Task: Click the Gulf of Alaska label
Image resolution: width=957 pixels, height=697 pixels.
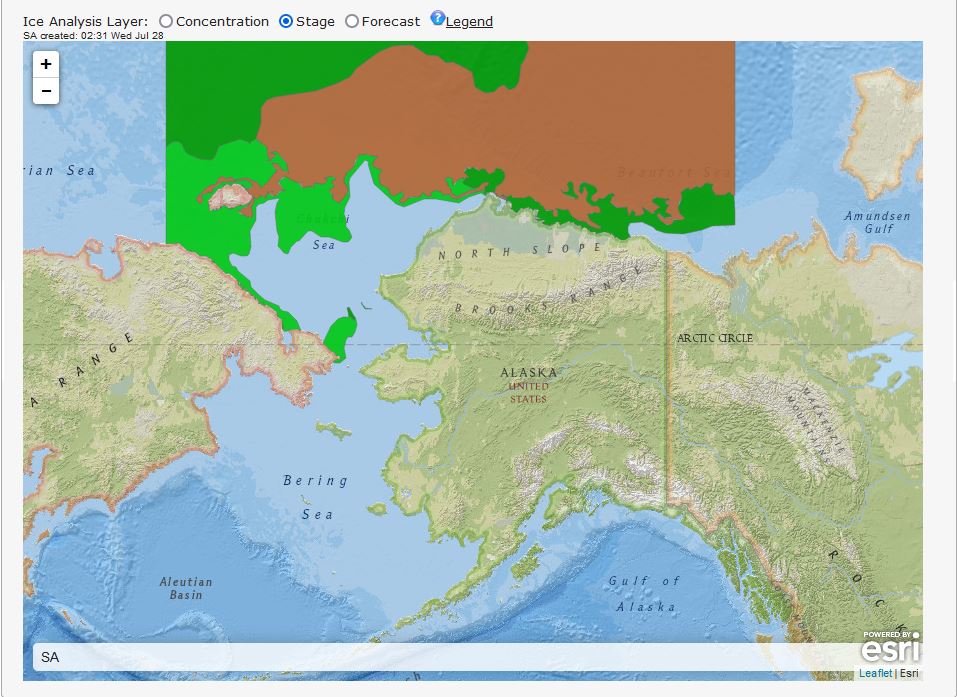Action: click(x=645, y=593)
